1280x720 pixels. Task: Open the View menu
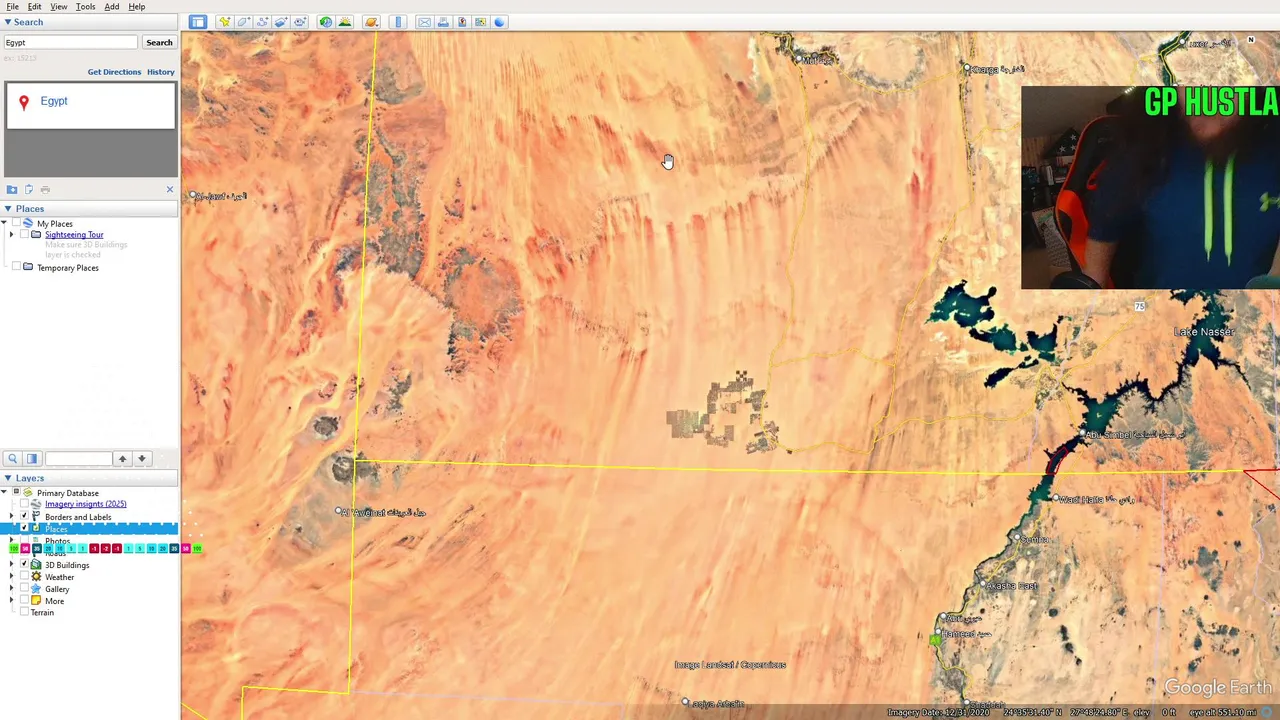tap(59, 6)
